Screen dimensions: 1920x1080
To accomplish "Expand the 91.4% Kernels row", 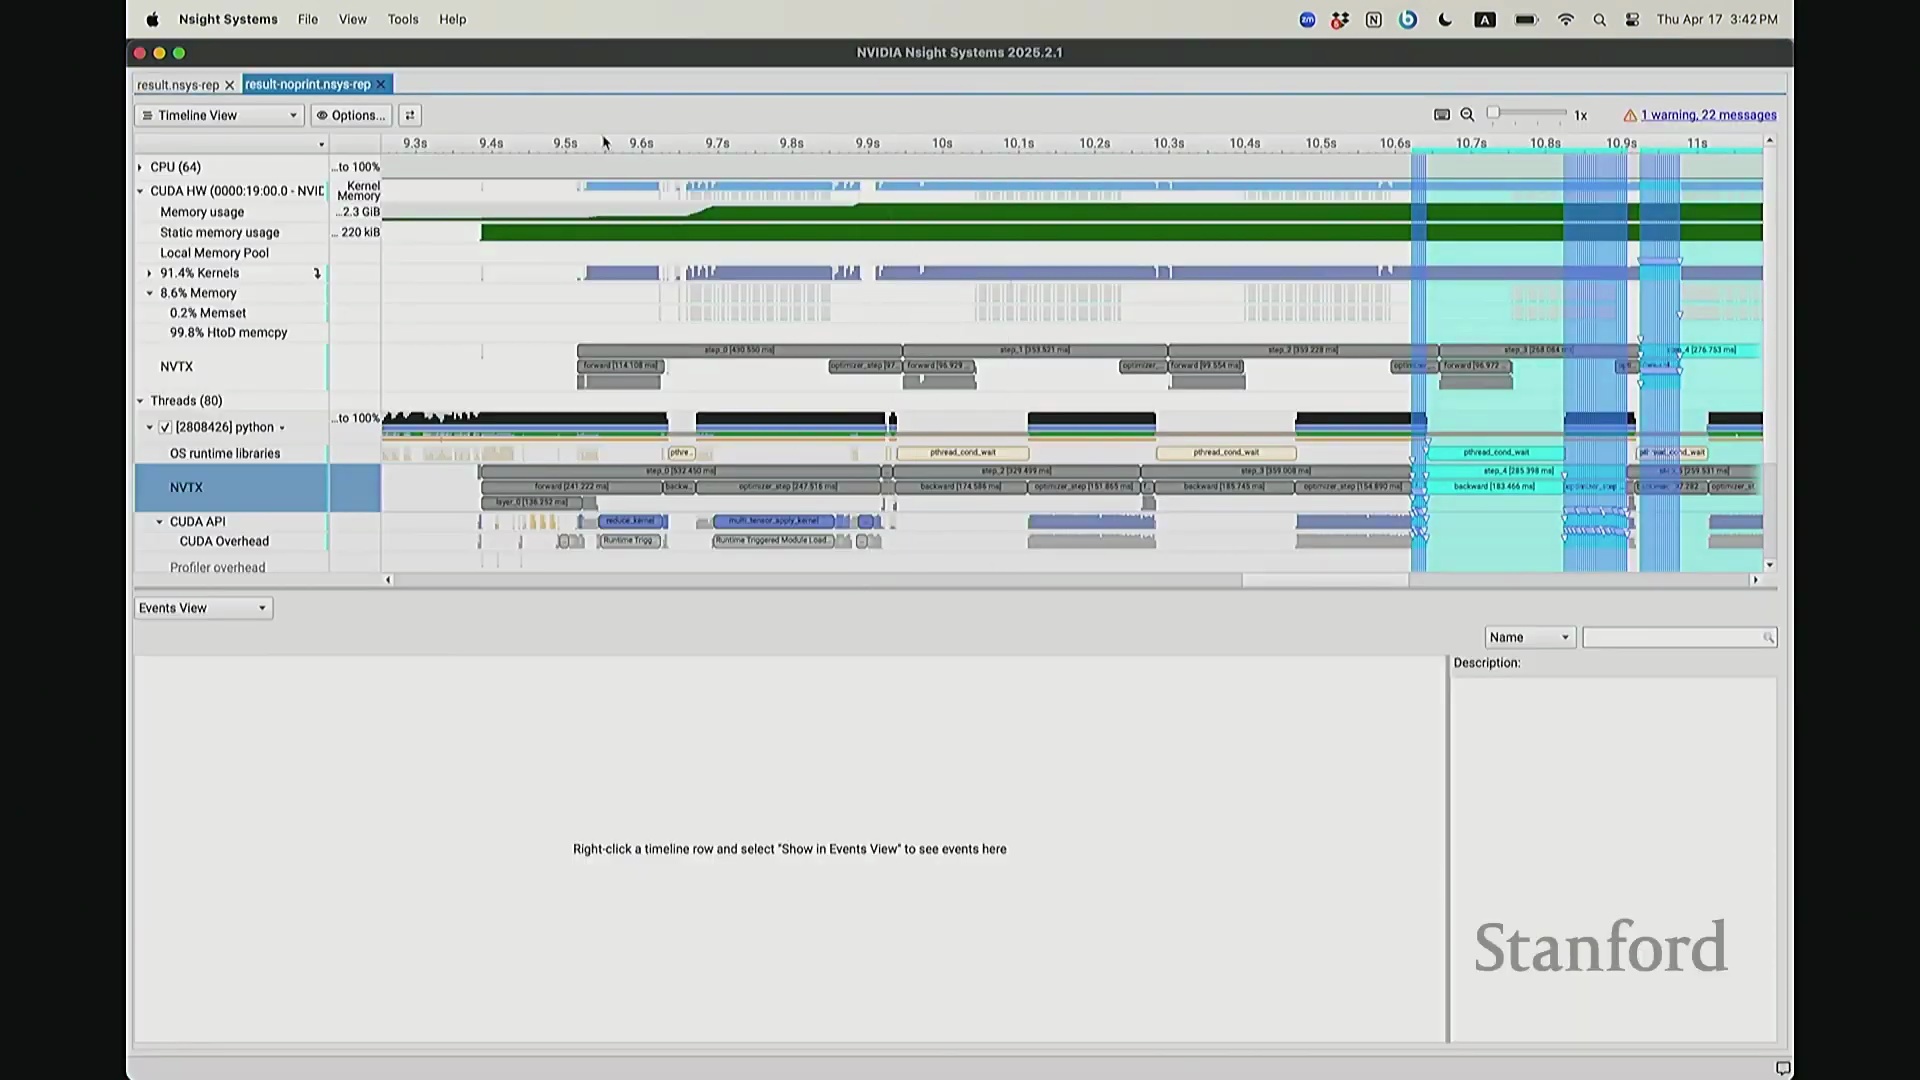I will (x=150, y=273).
